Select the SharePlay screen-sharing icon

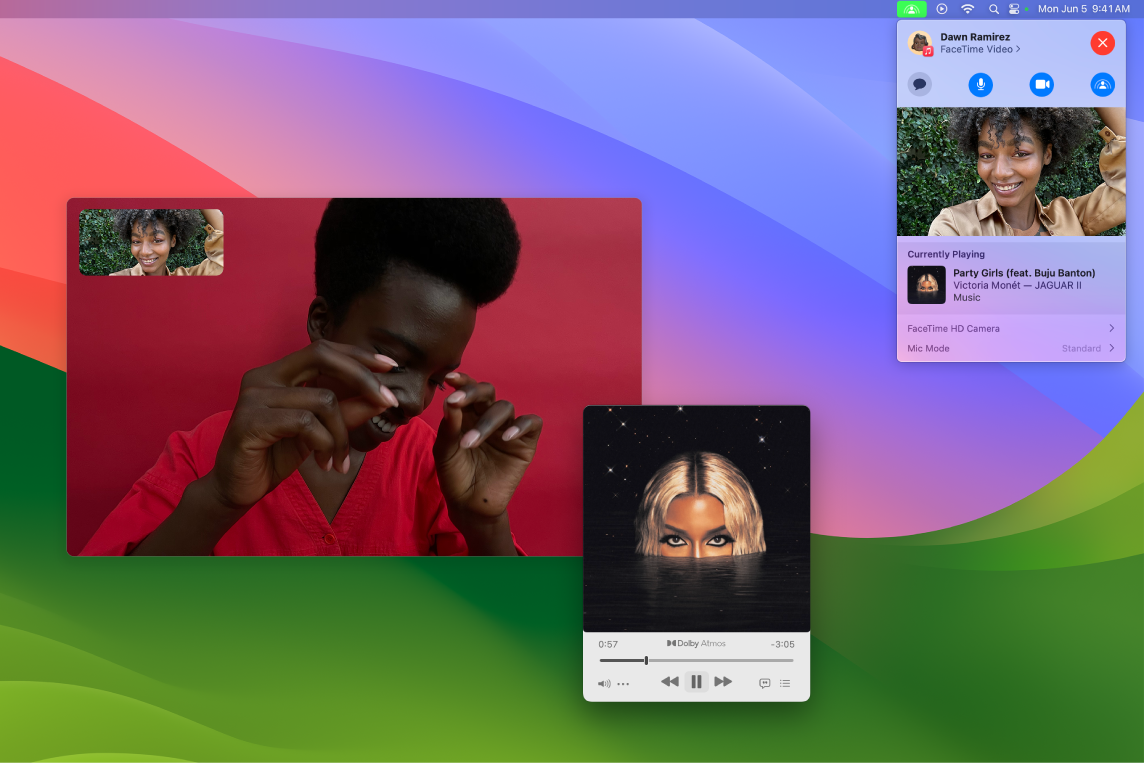coord(1102,84)
